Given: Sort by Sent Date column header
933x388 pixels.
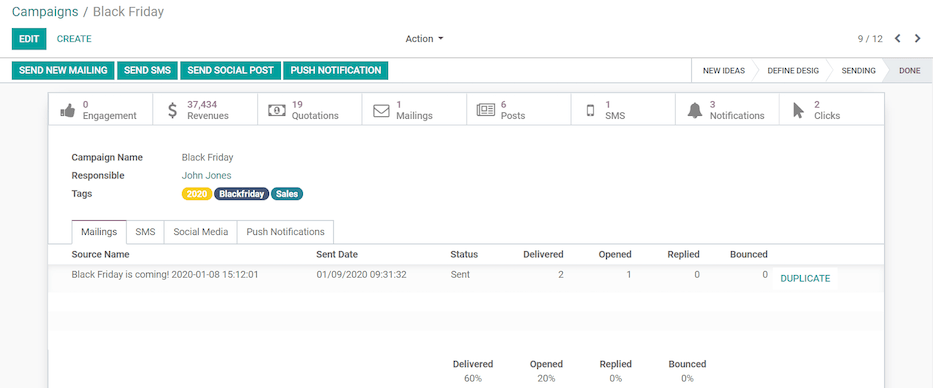Looking at the screenshot, I should [x=337, y=254].
